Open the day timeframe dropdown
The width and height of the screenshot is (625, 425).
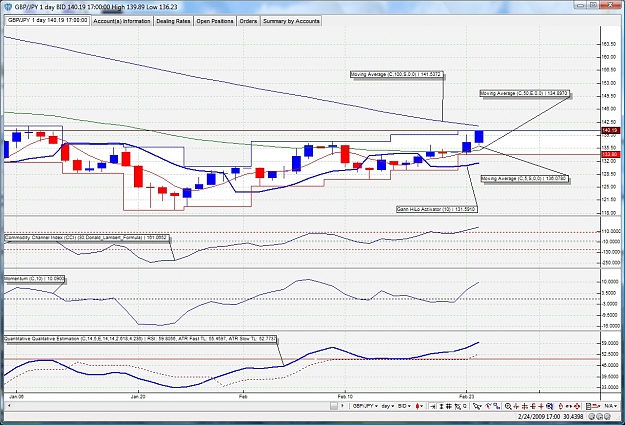point(387,406)
